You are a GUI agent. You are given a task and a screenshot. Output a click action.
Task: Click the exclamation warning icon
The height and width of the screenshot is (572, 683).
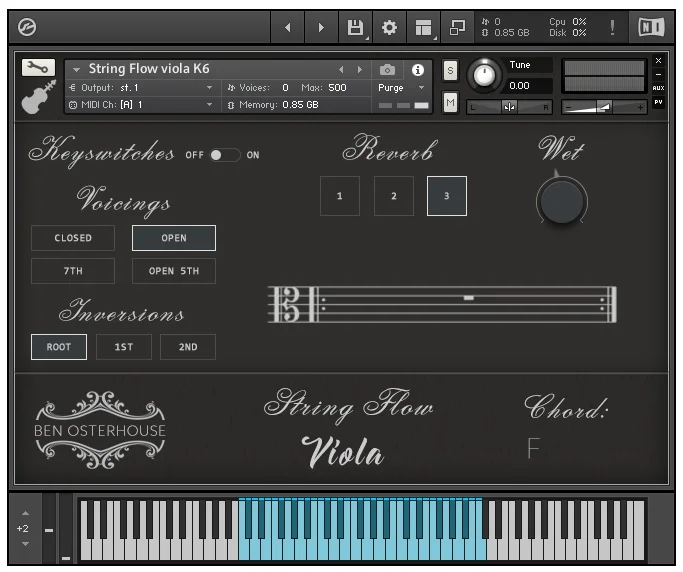point(612,27)
